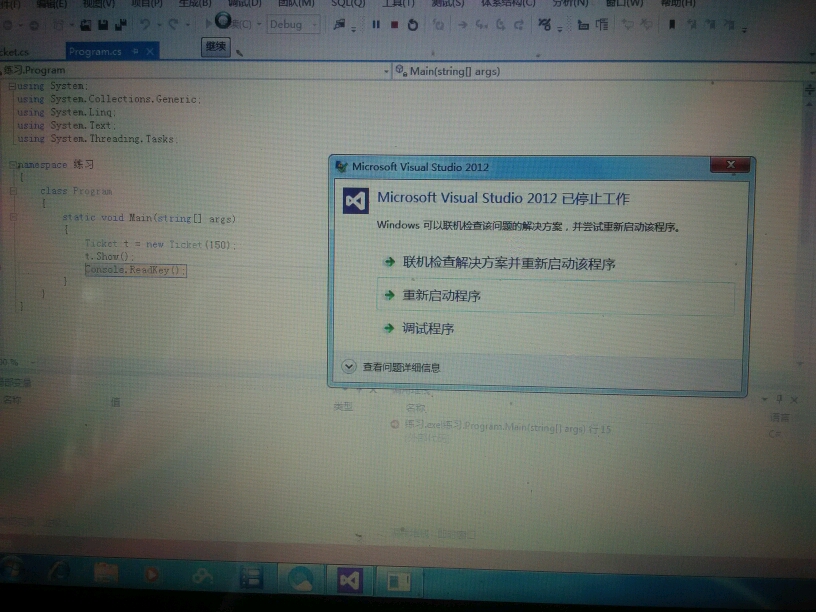Screen dimensions: 816x612
Task: Close the Microsoft Visual Studio 2012 crash dialog
Action: tap(730, 164)
